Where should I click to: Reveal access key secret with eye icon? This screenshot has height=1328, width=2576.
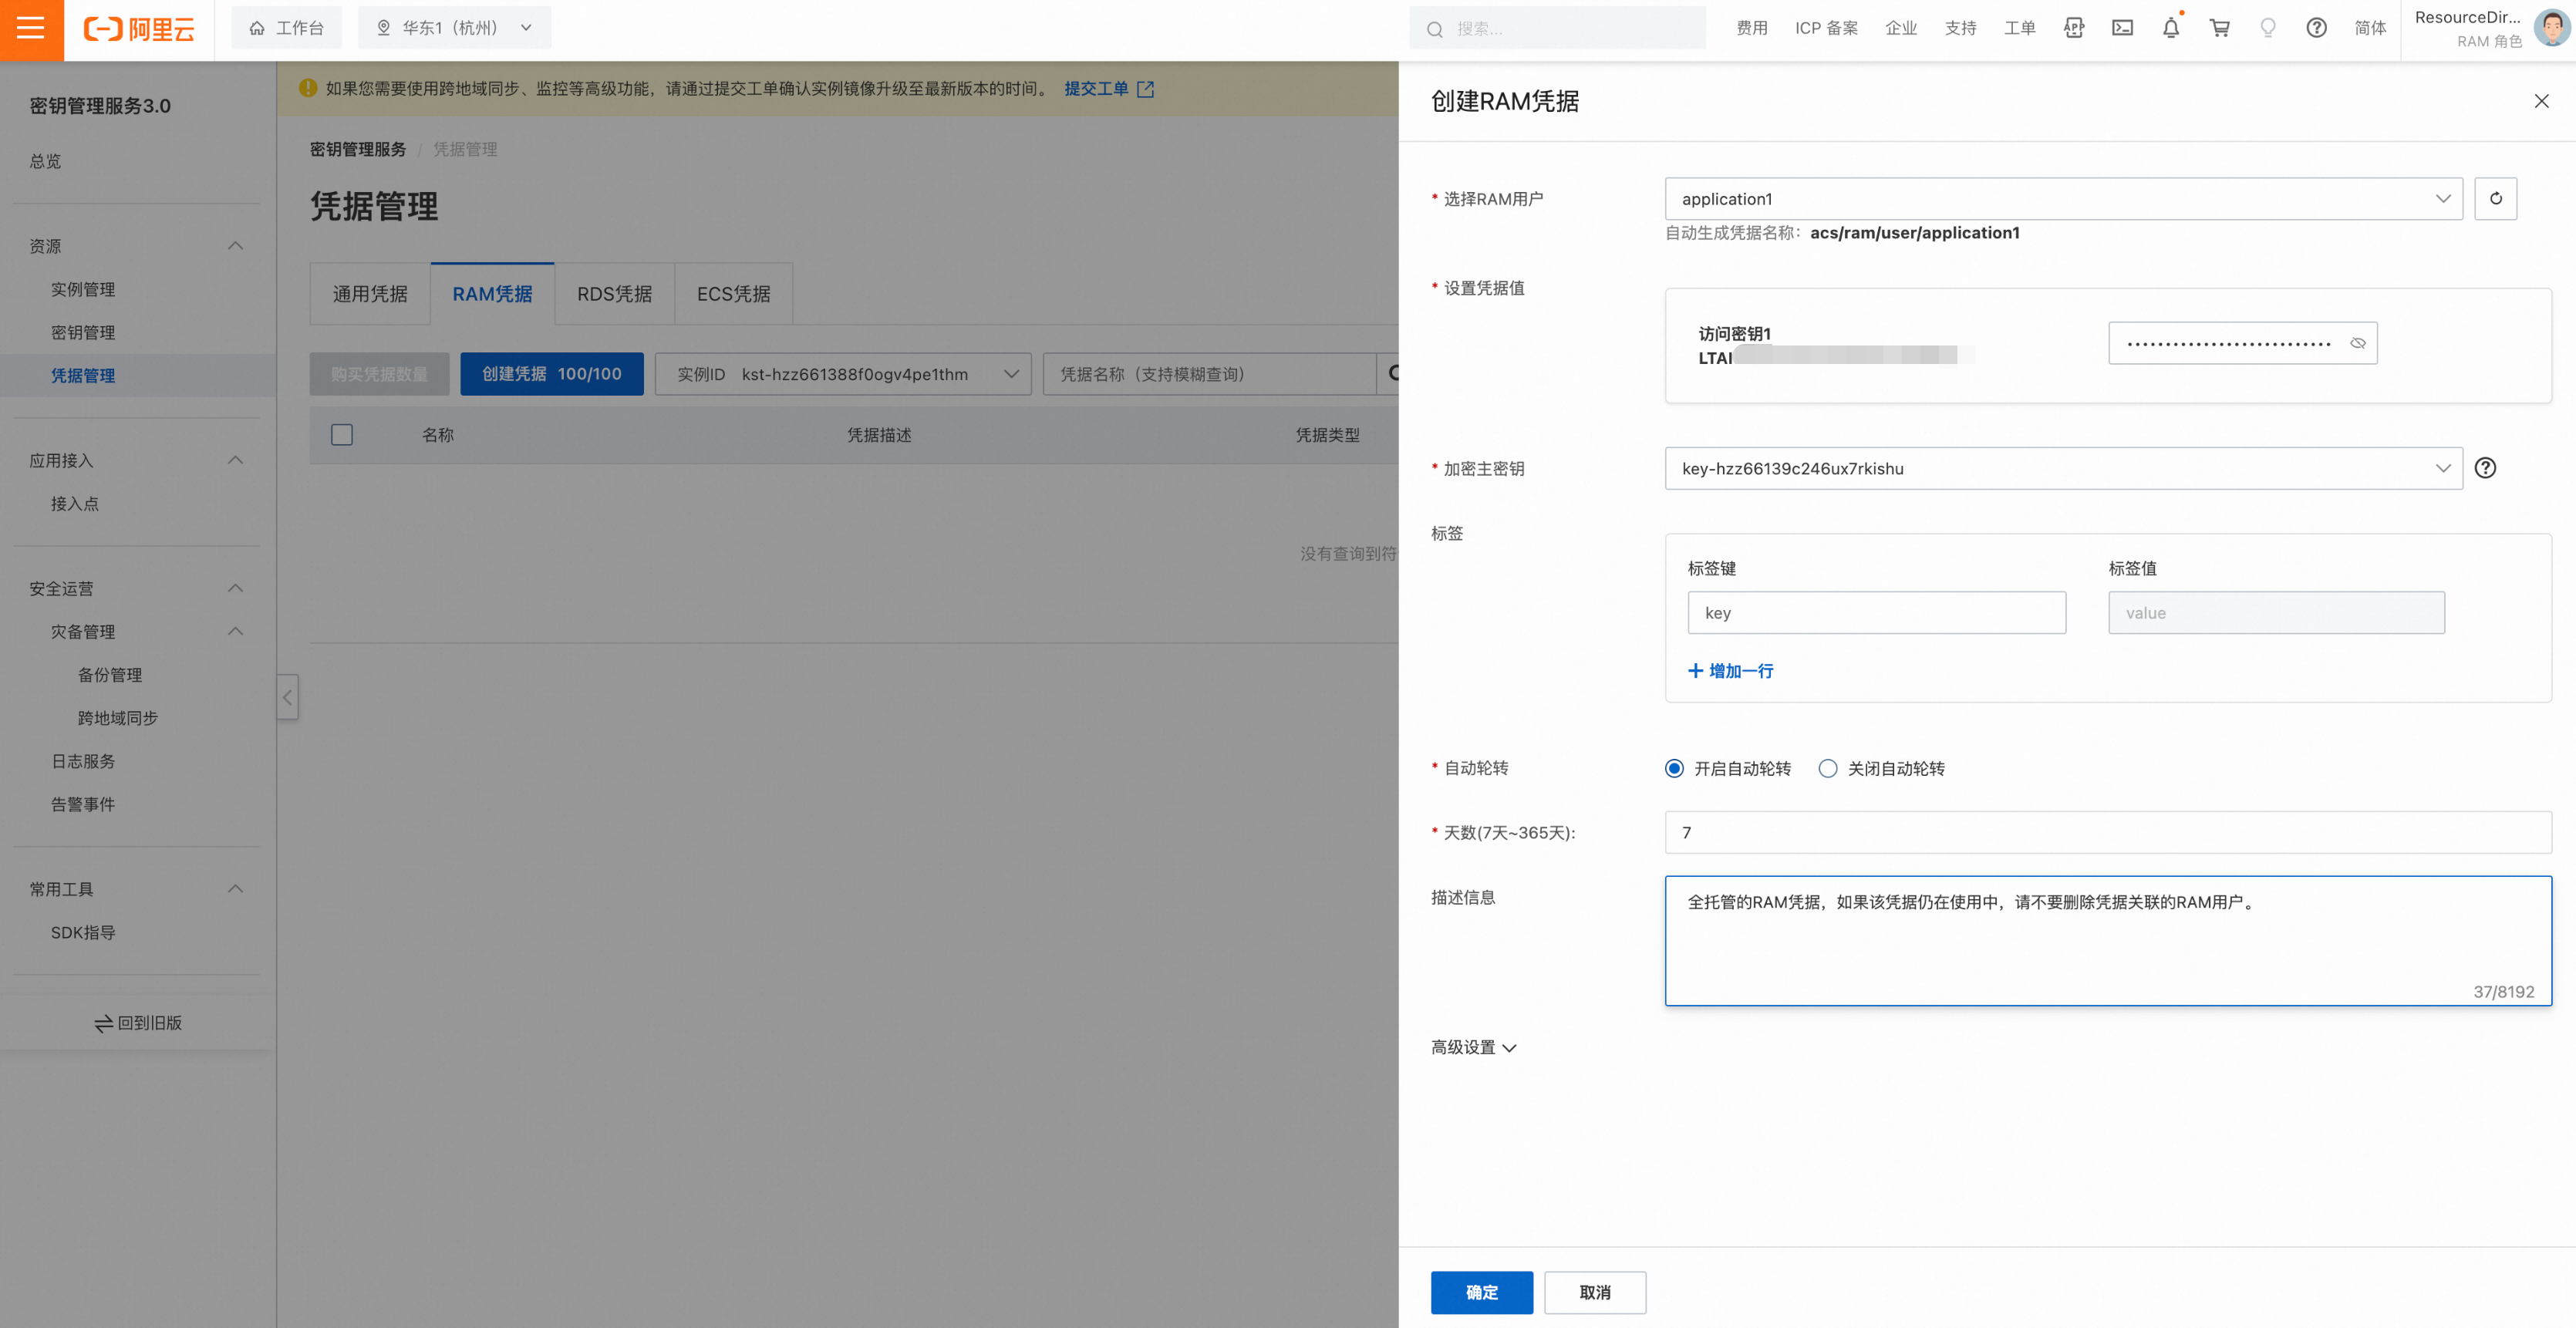pos(2357,343)
